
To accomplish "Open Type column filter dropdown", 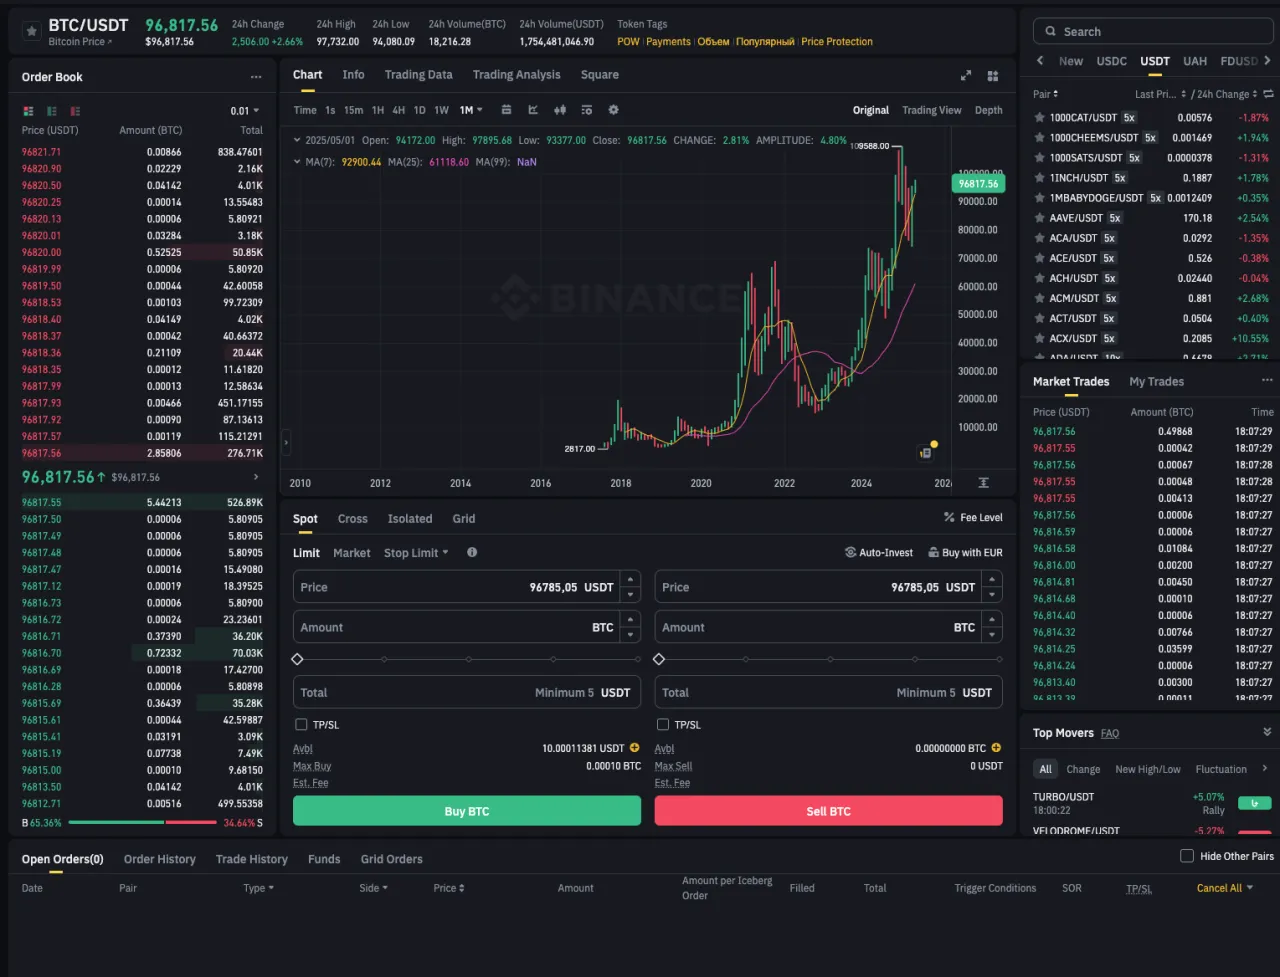I will pos(258,888).
